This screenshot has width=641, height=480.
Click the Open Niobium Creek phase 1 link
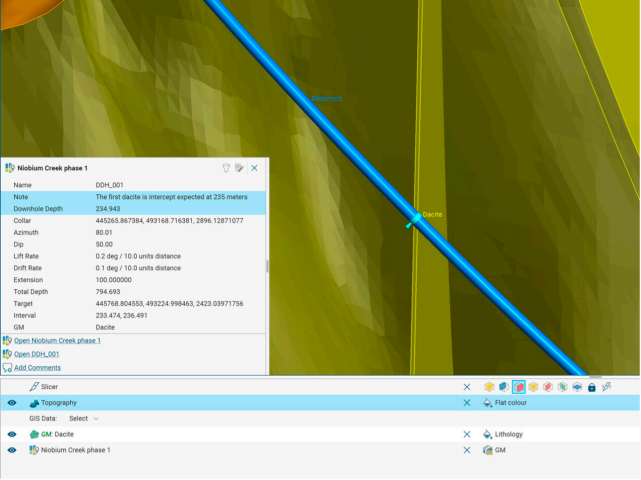tap(57, 341)
